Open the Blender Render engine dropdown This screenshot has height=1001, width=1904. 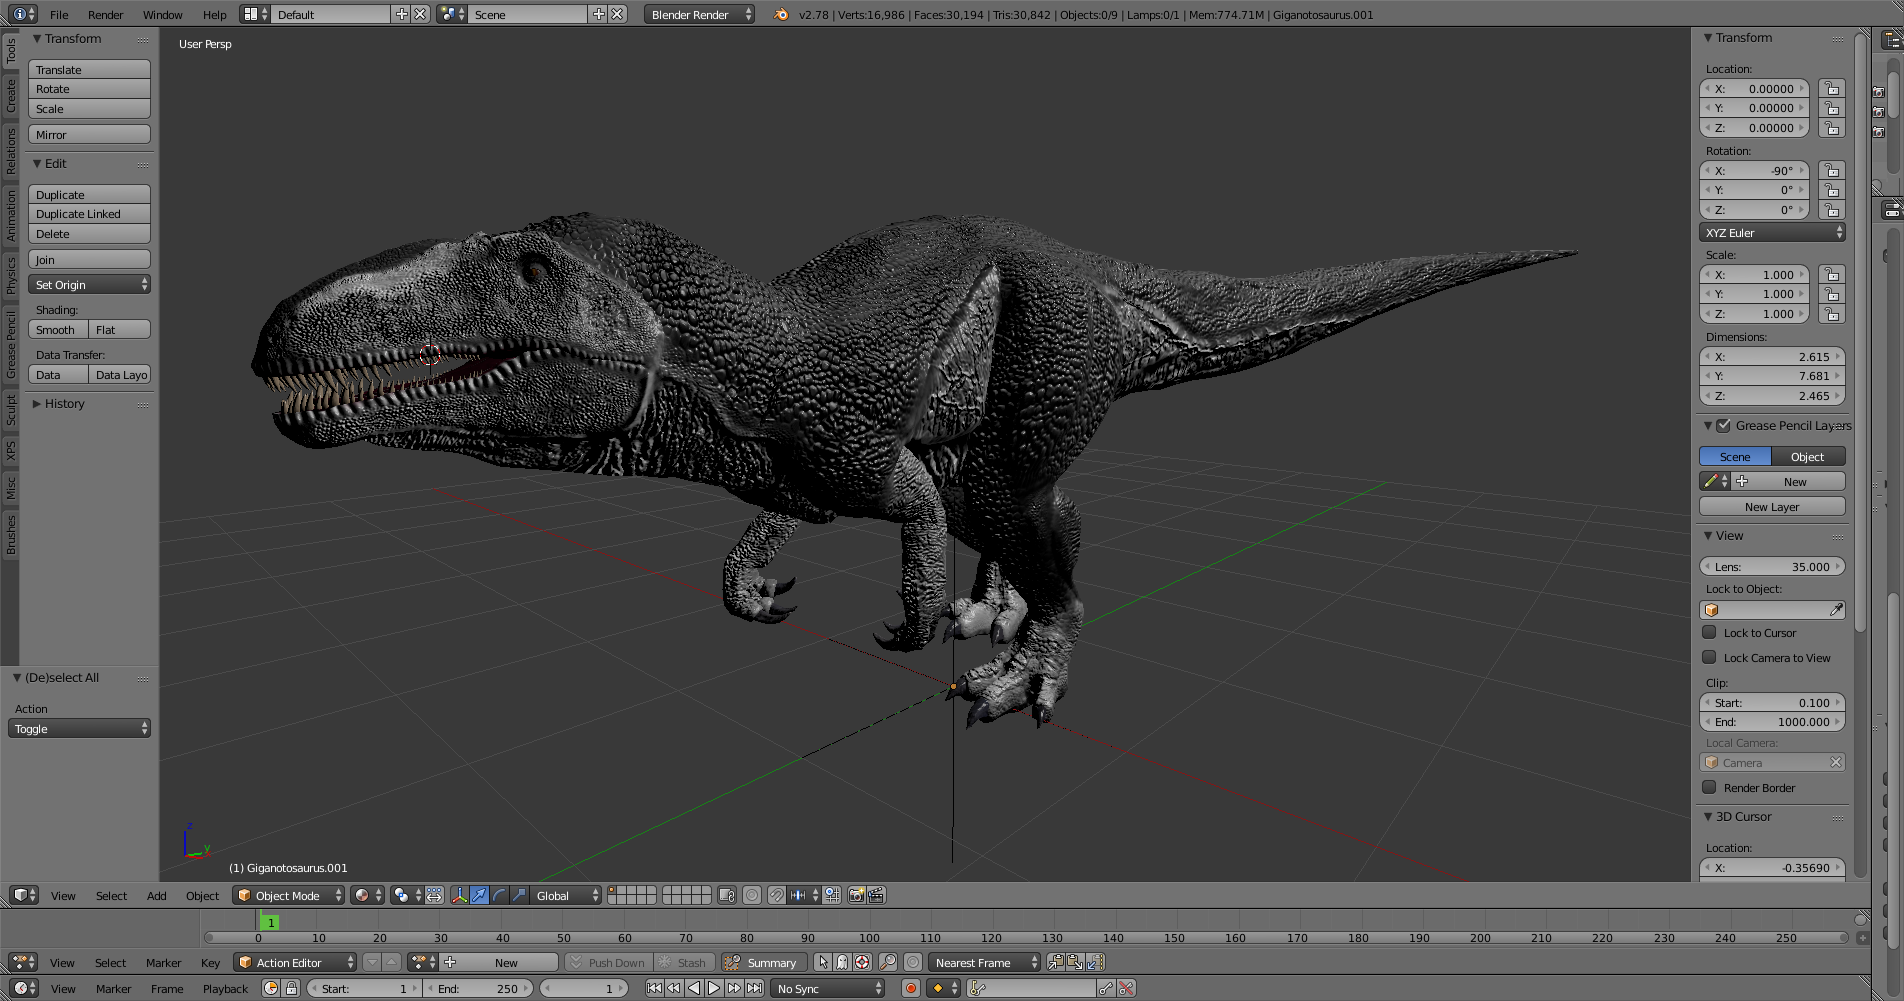tap(699, 14)
